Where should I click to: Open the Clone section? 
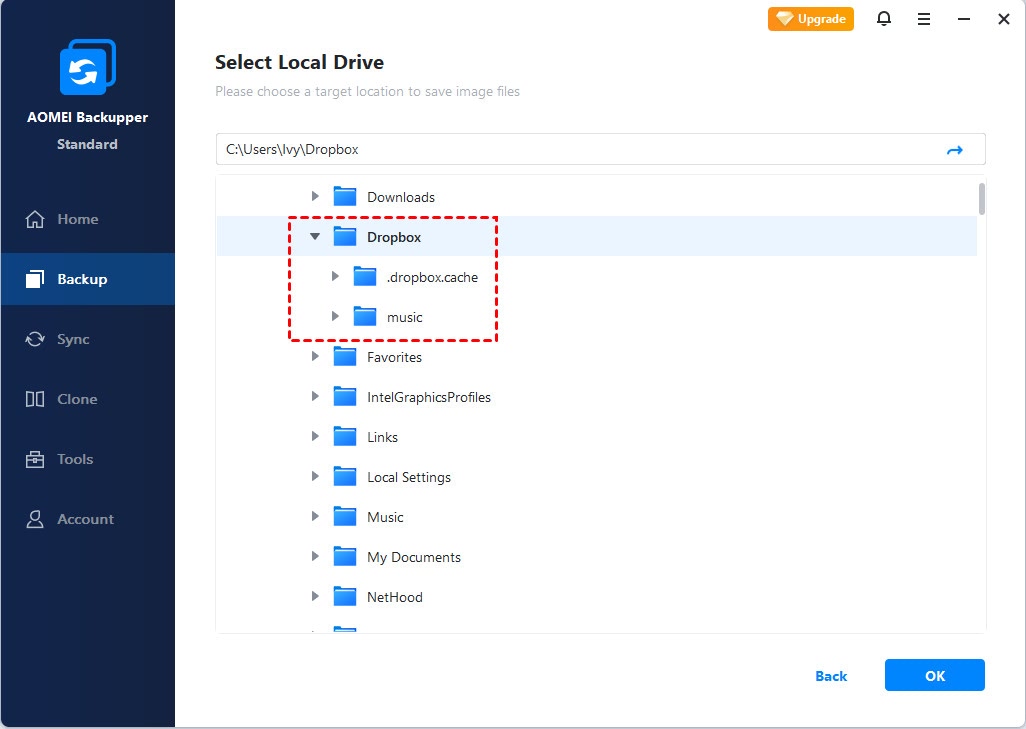88,399
